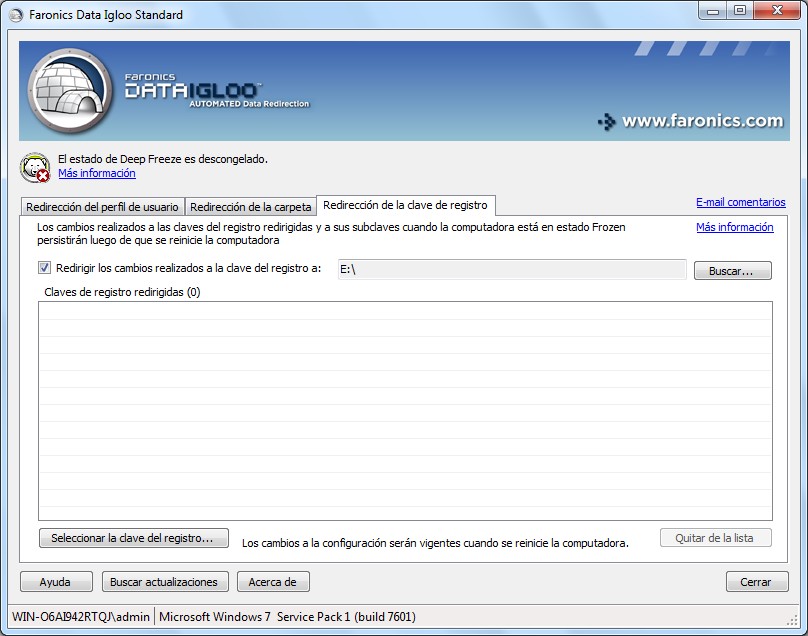Open Más información link under Deep Freeze status
The height and width of the screenshot is (636, 808).
click(97, 173)
